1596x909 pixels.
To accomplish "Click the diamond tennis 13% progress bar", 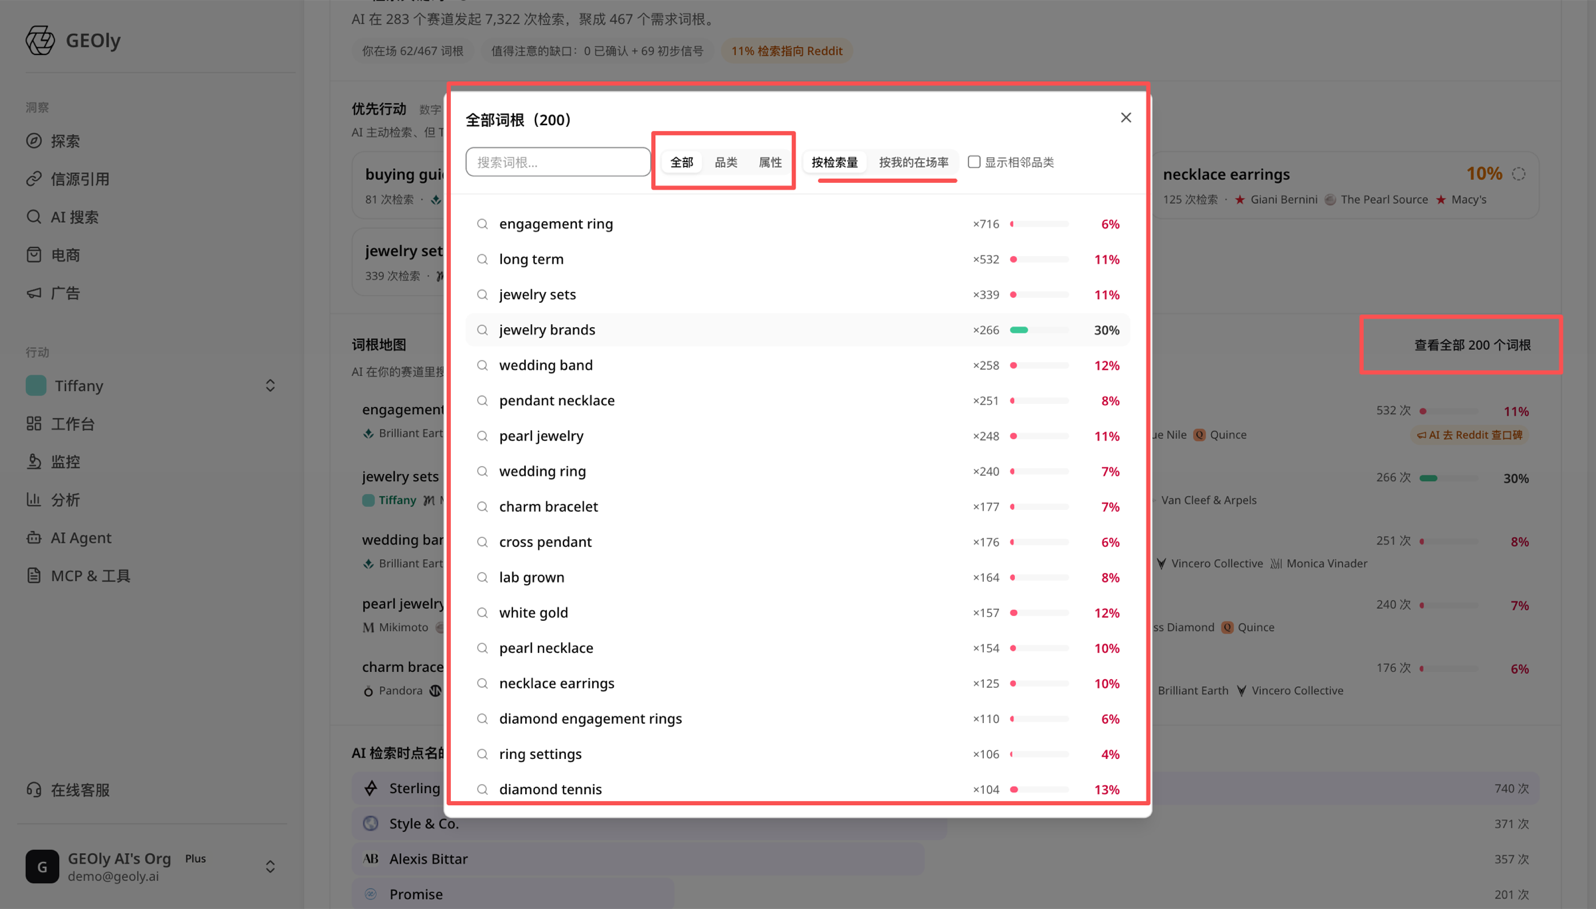I will pyautogui.click(x=1040, y=789).
